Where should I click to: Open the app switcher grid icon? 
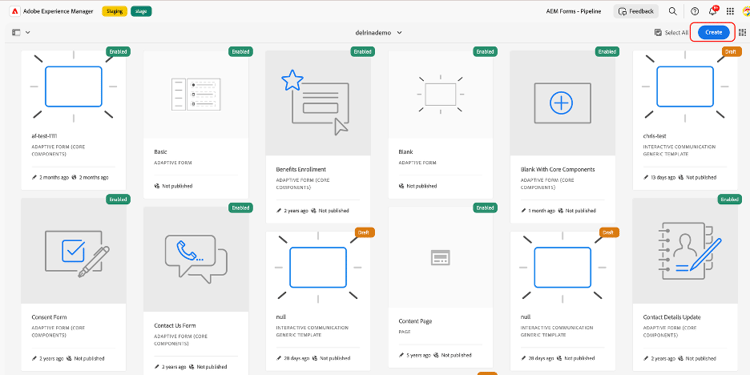tap(730, 11)
